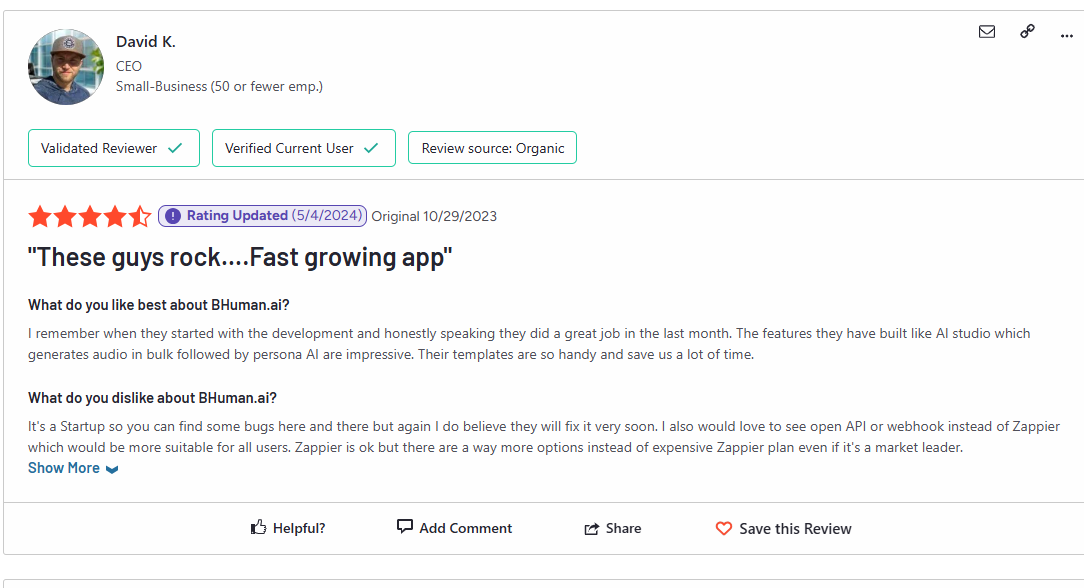This screenshot has height=588, width=1084.
Task: Click the Validated Reviewer badge
Action: tap(114, 148)
